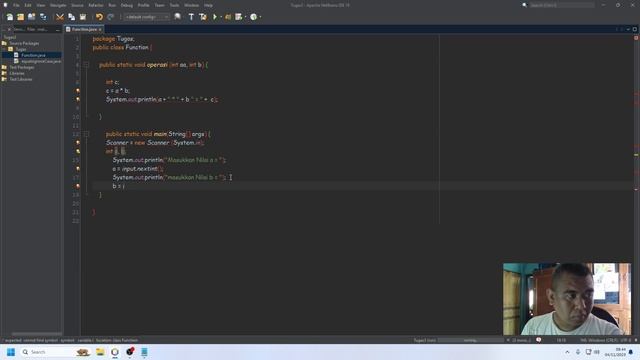Click error bulb beside the input.nextint line
The height and width of the screenshot is (360, 640).
coord(78,169)
